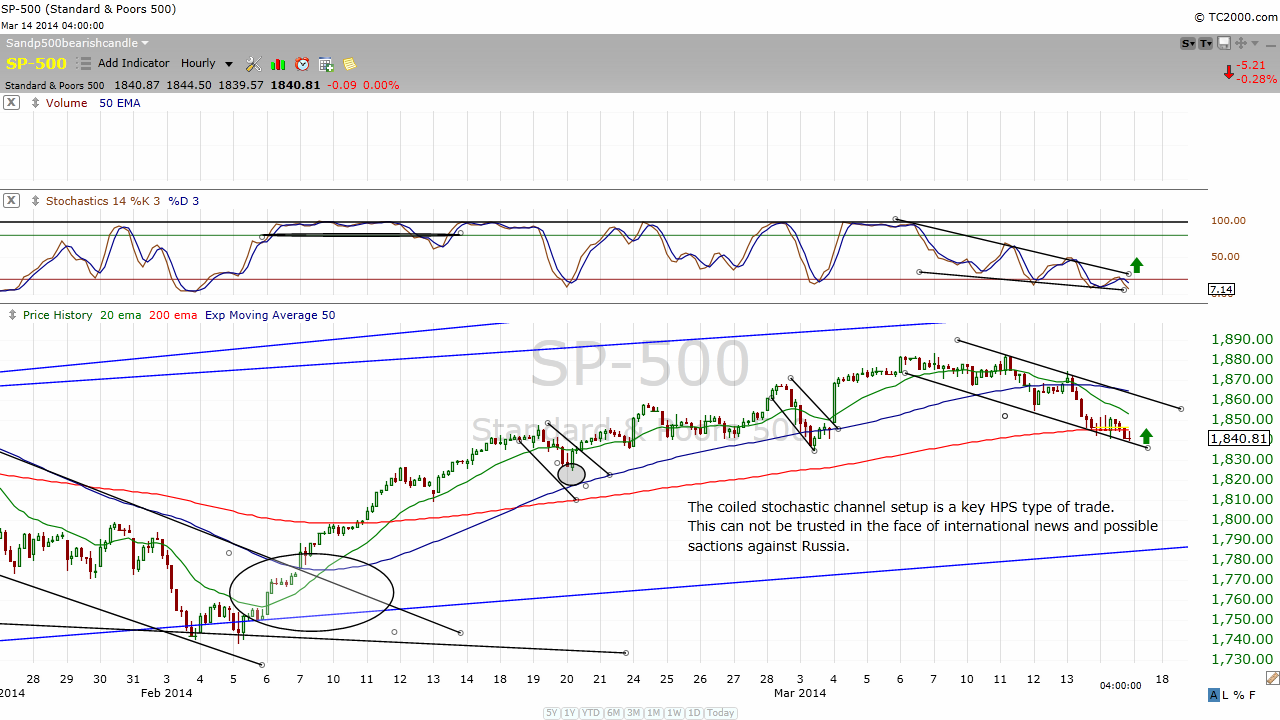Open the chart drawing tools icon
The height and width of the screenshot is (720, 1280).
click(253, 64)
